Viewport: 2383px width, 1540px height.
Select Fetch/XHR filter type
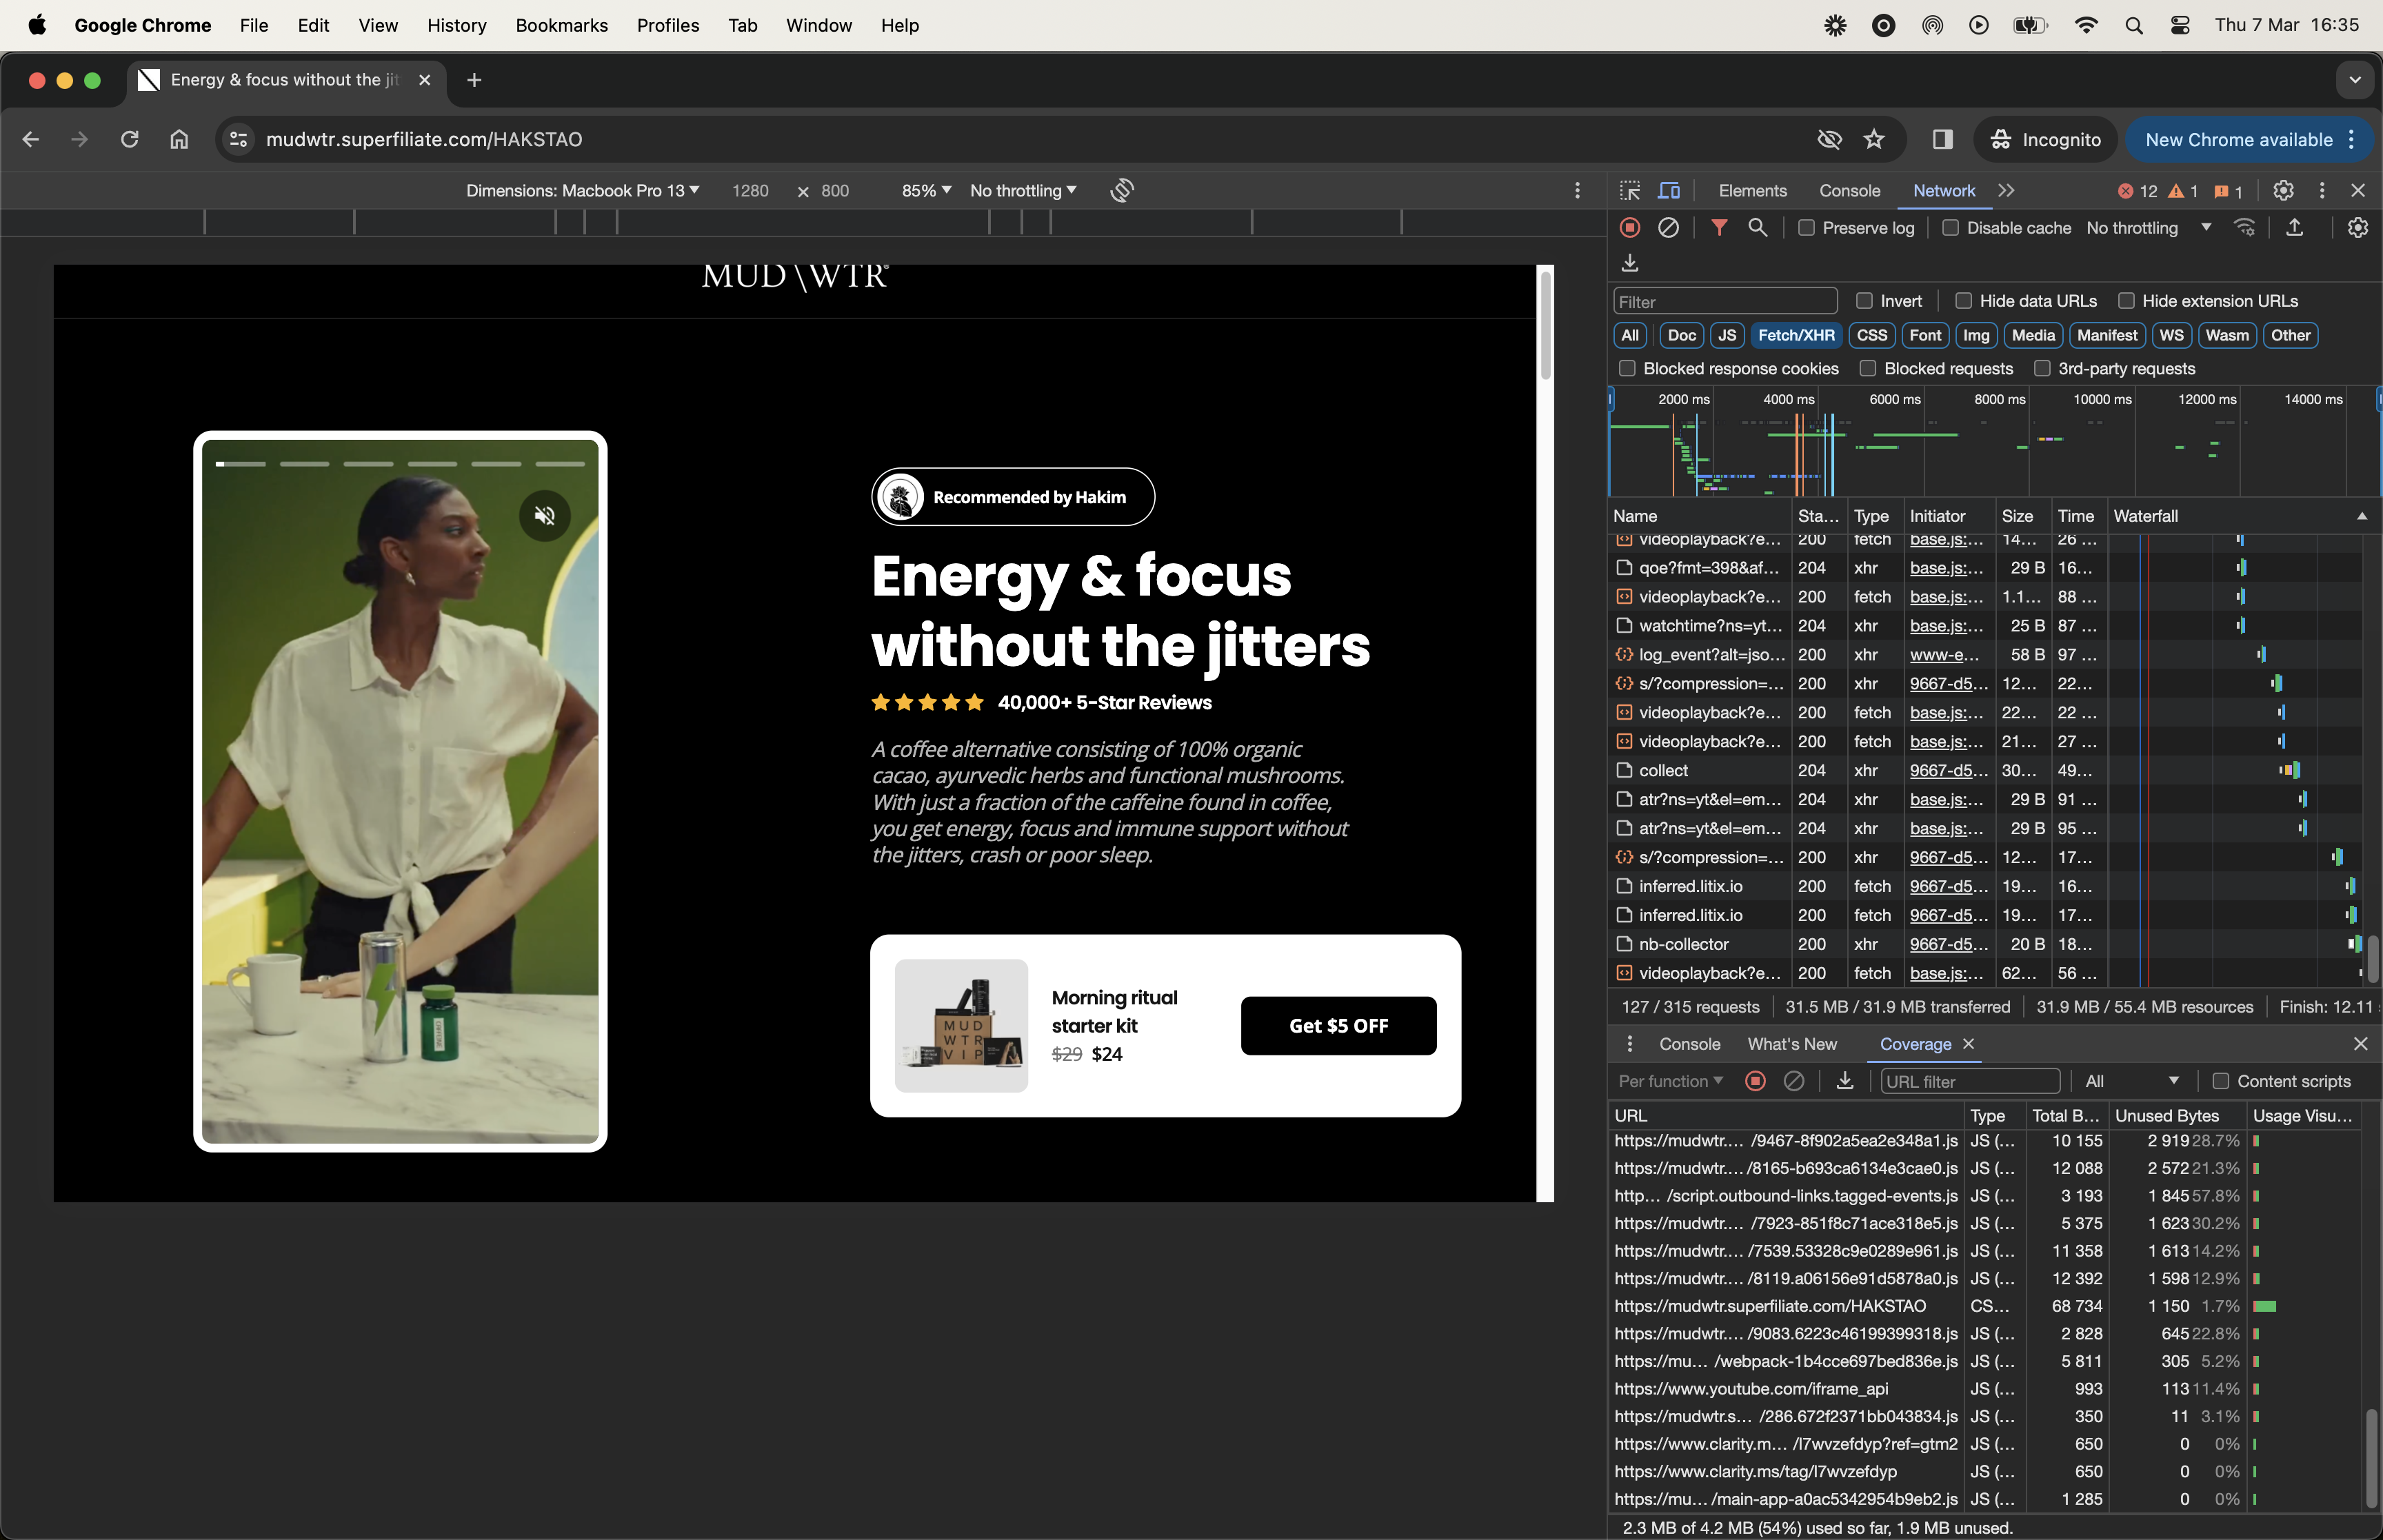[x=1796, y=335]
